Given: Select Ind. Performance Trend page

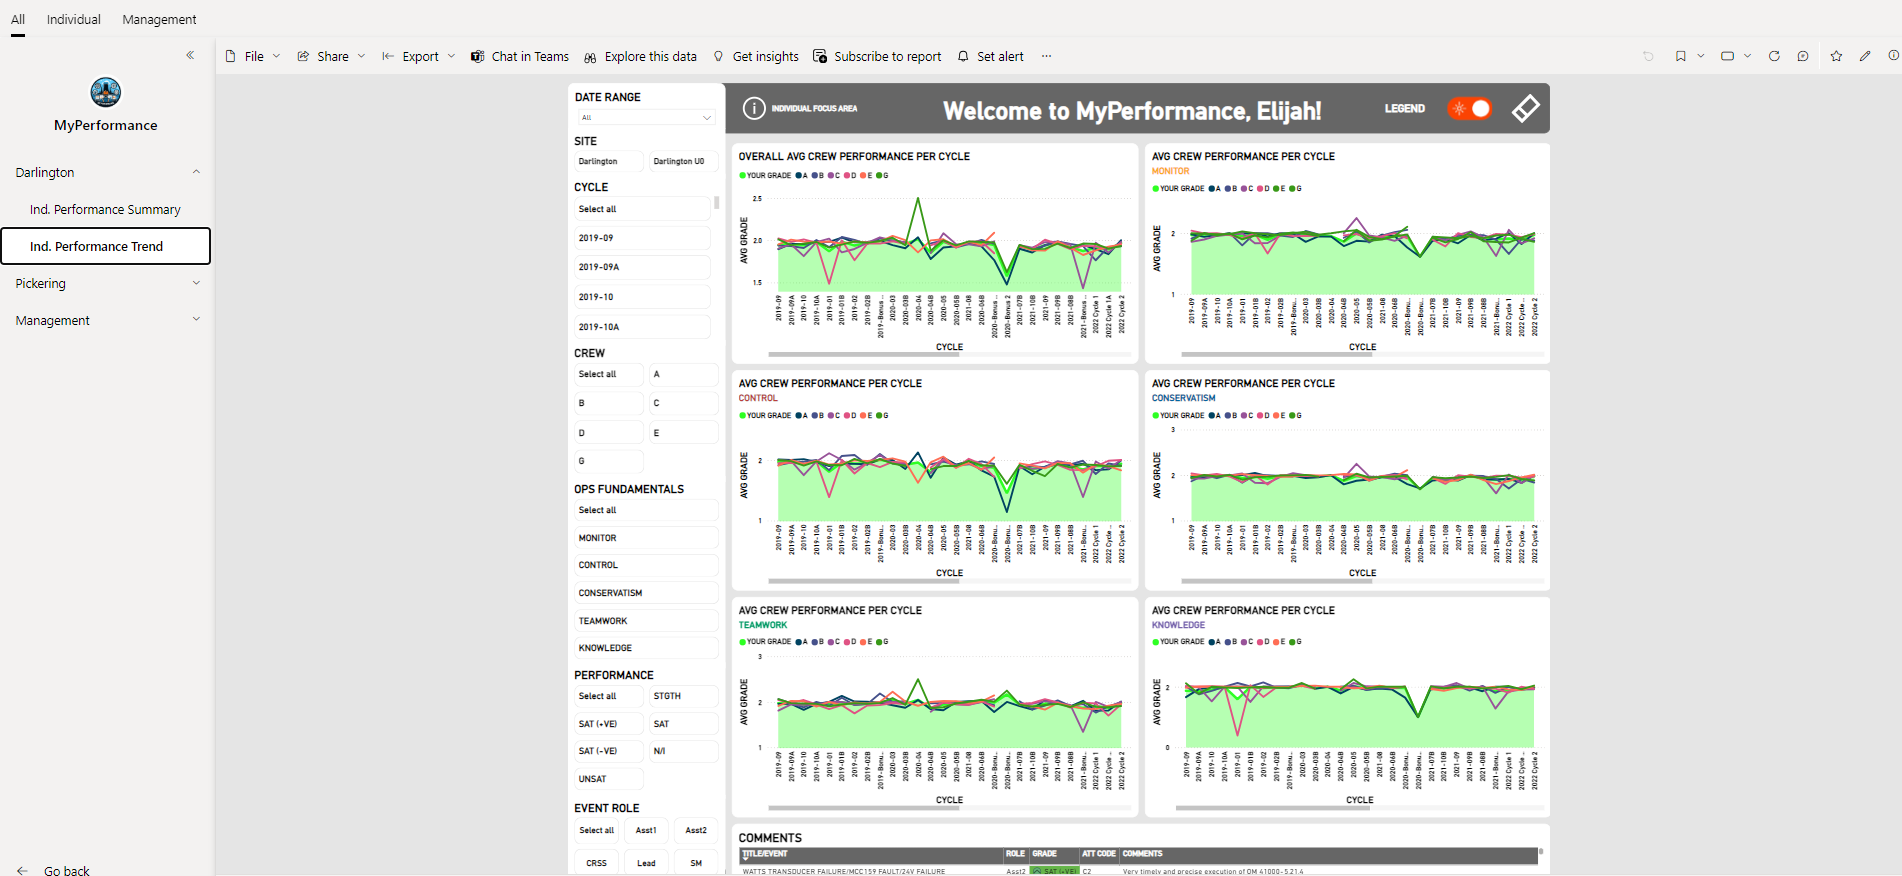Looking at the screenshot, I should 105,246.
